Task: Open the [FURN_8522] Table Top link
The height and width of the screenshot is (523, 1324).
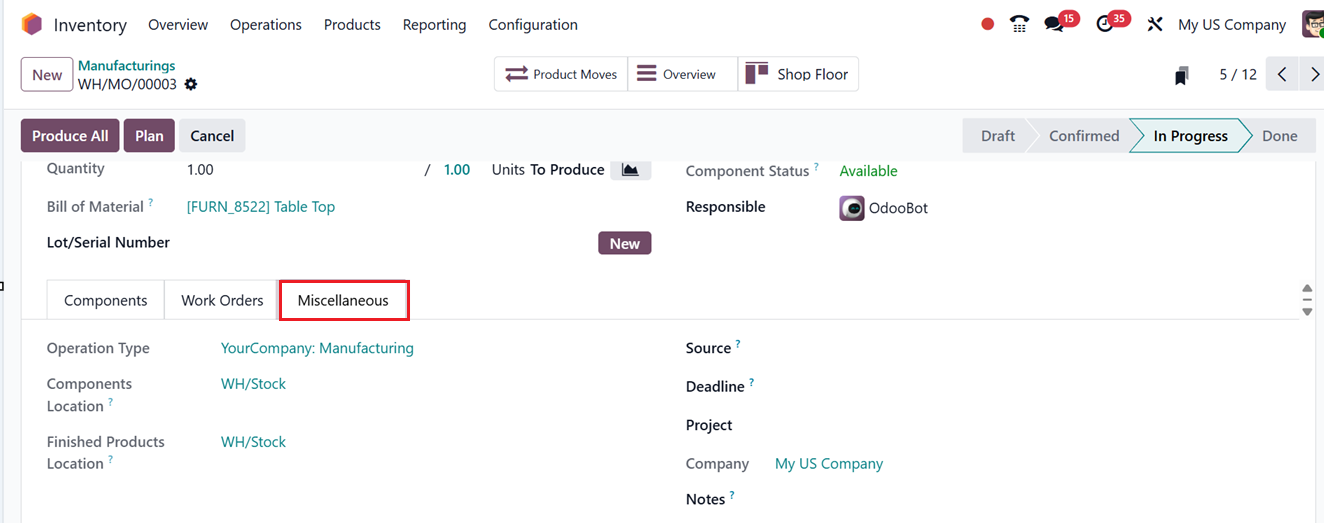Action: click(x=261, y=207)
